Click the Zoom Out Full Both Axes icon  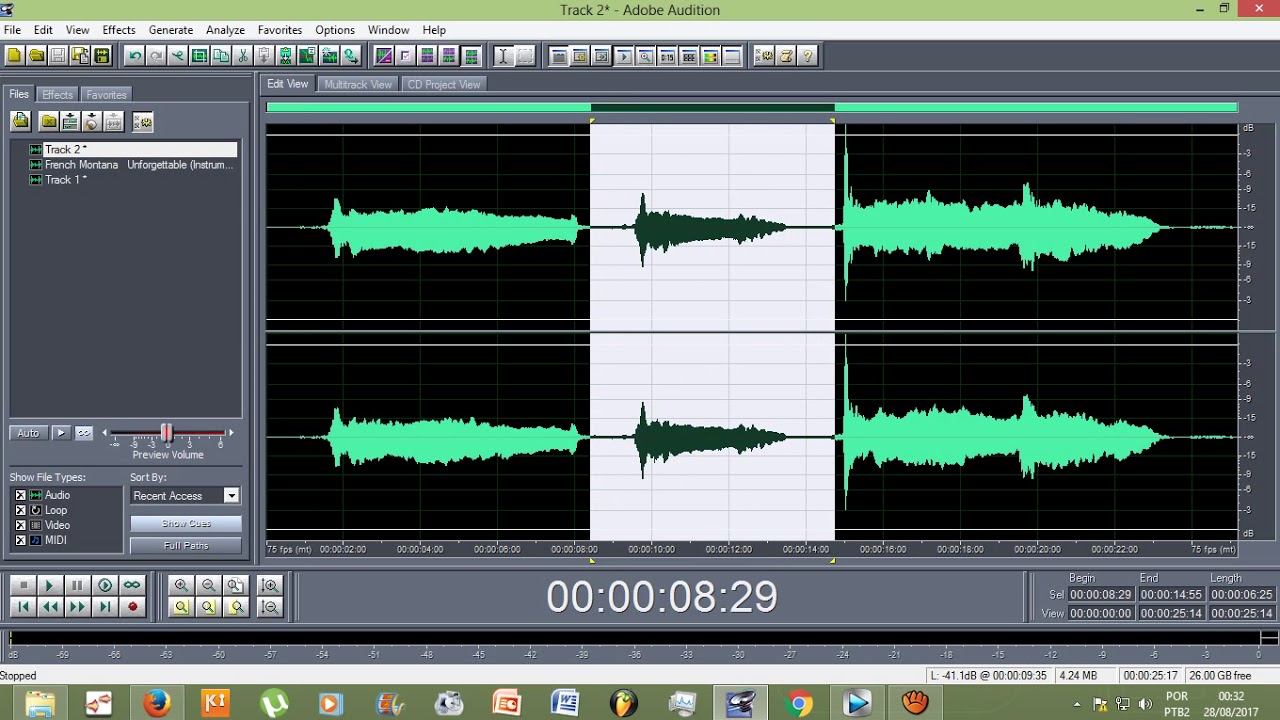[x=236, y=585]
